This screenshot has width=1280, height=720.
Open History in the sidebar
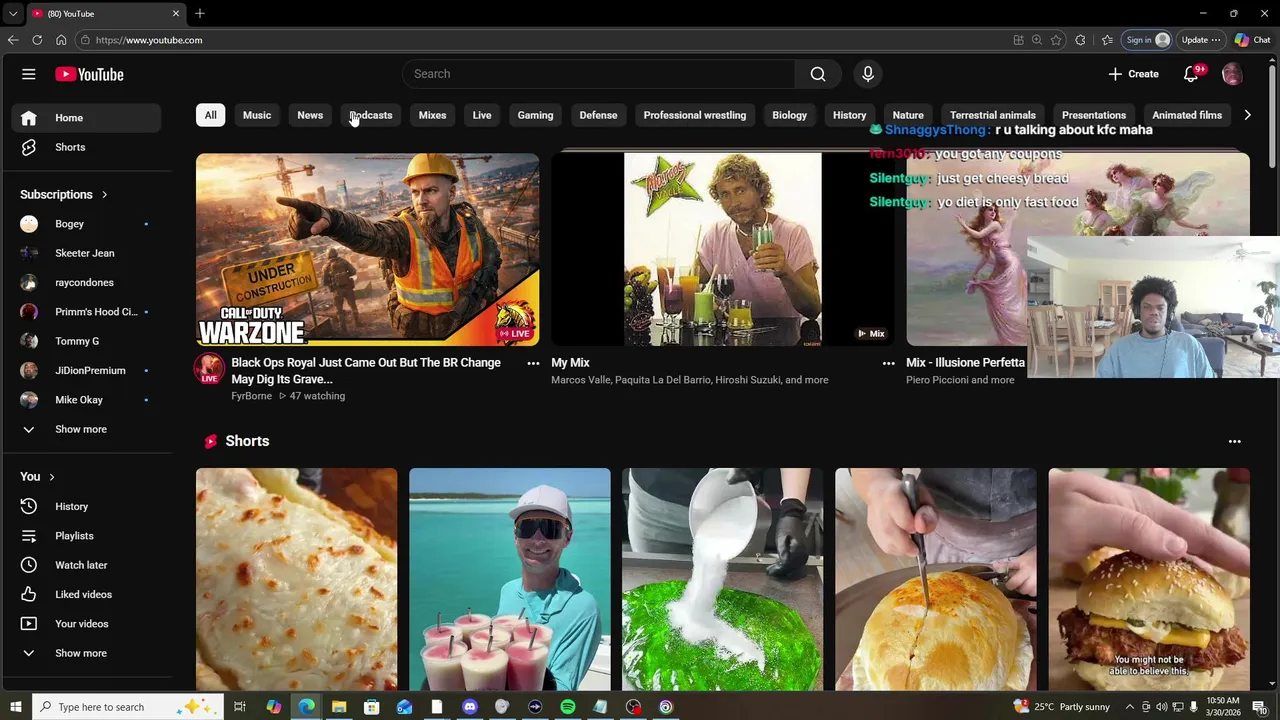click(x=86, y=506)
